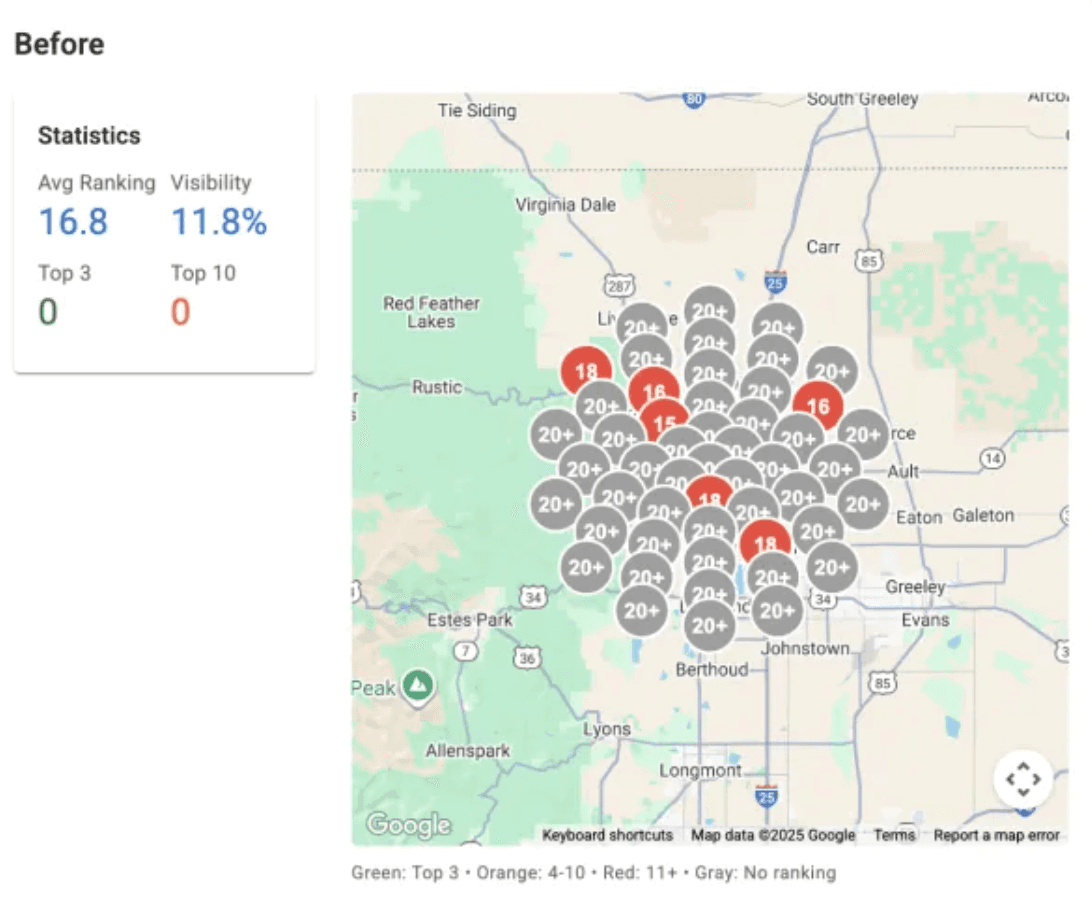Click the red 15 ranking marker

coord(663,423)
